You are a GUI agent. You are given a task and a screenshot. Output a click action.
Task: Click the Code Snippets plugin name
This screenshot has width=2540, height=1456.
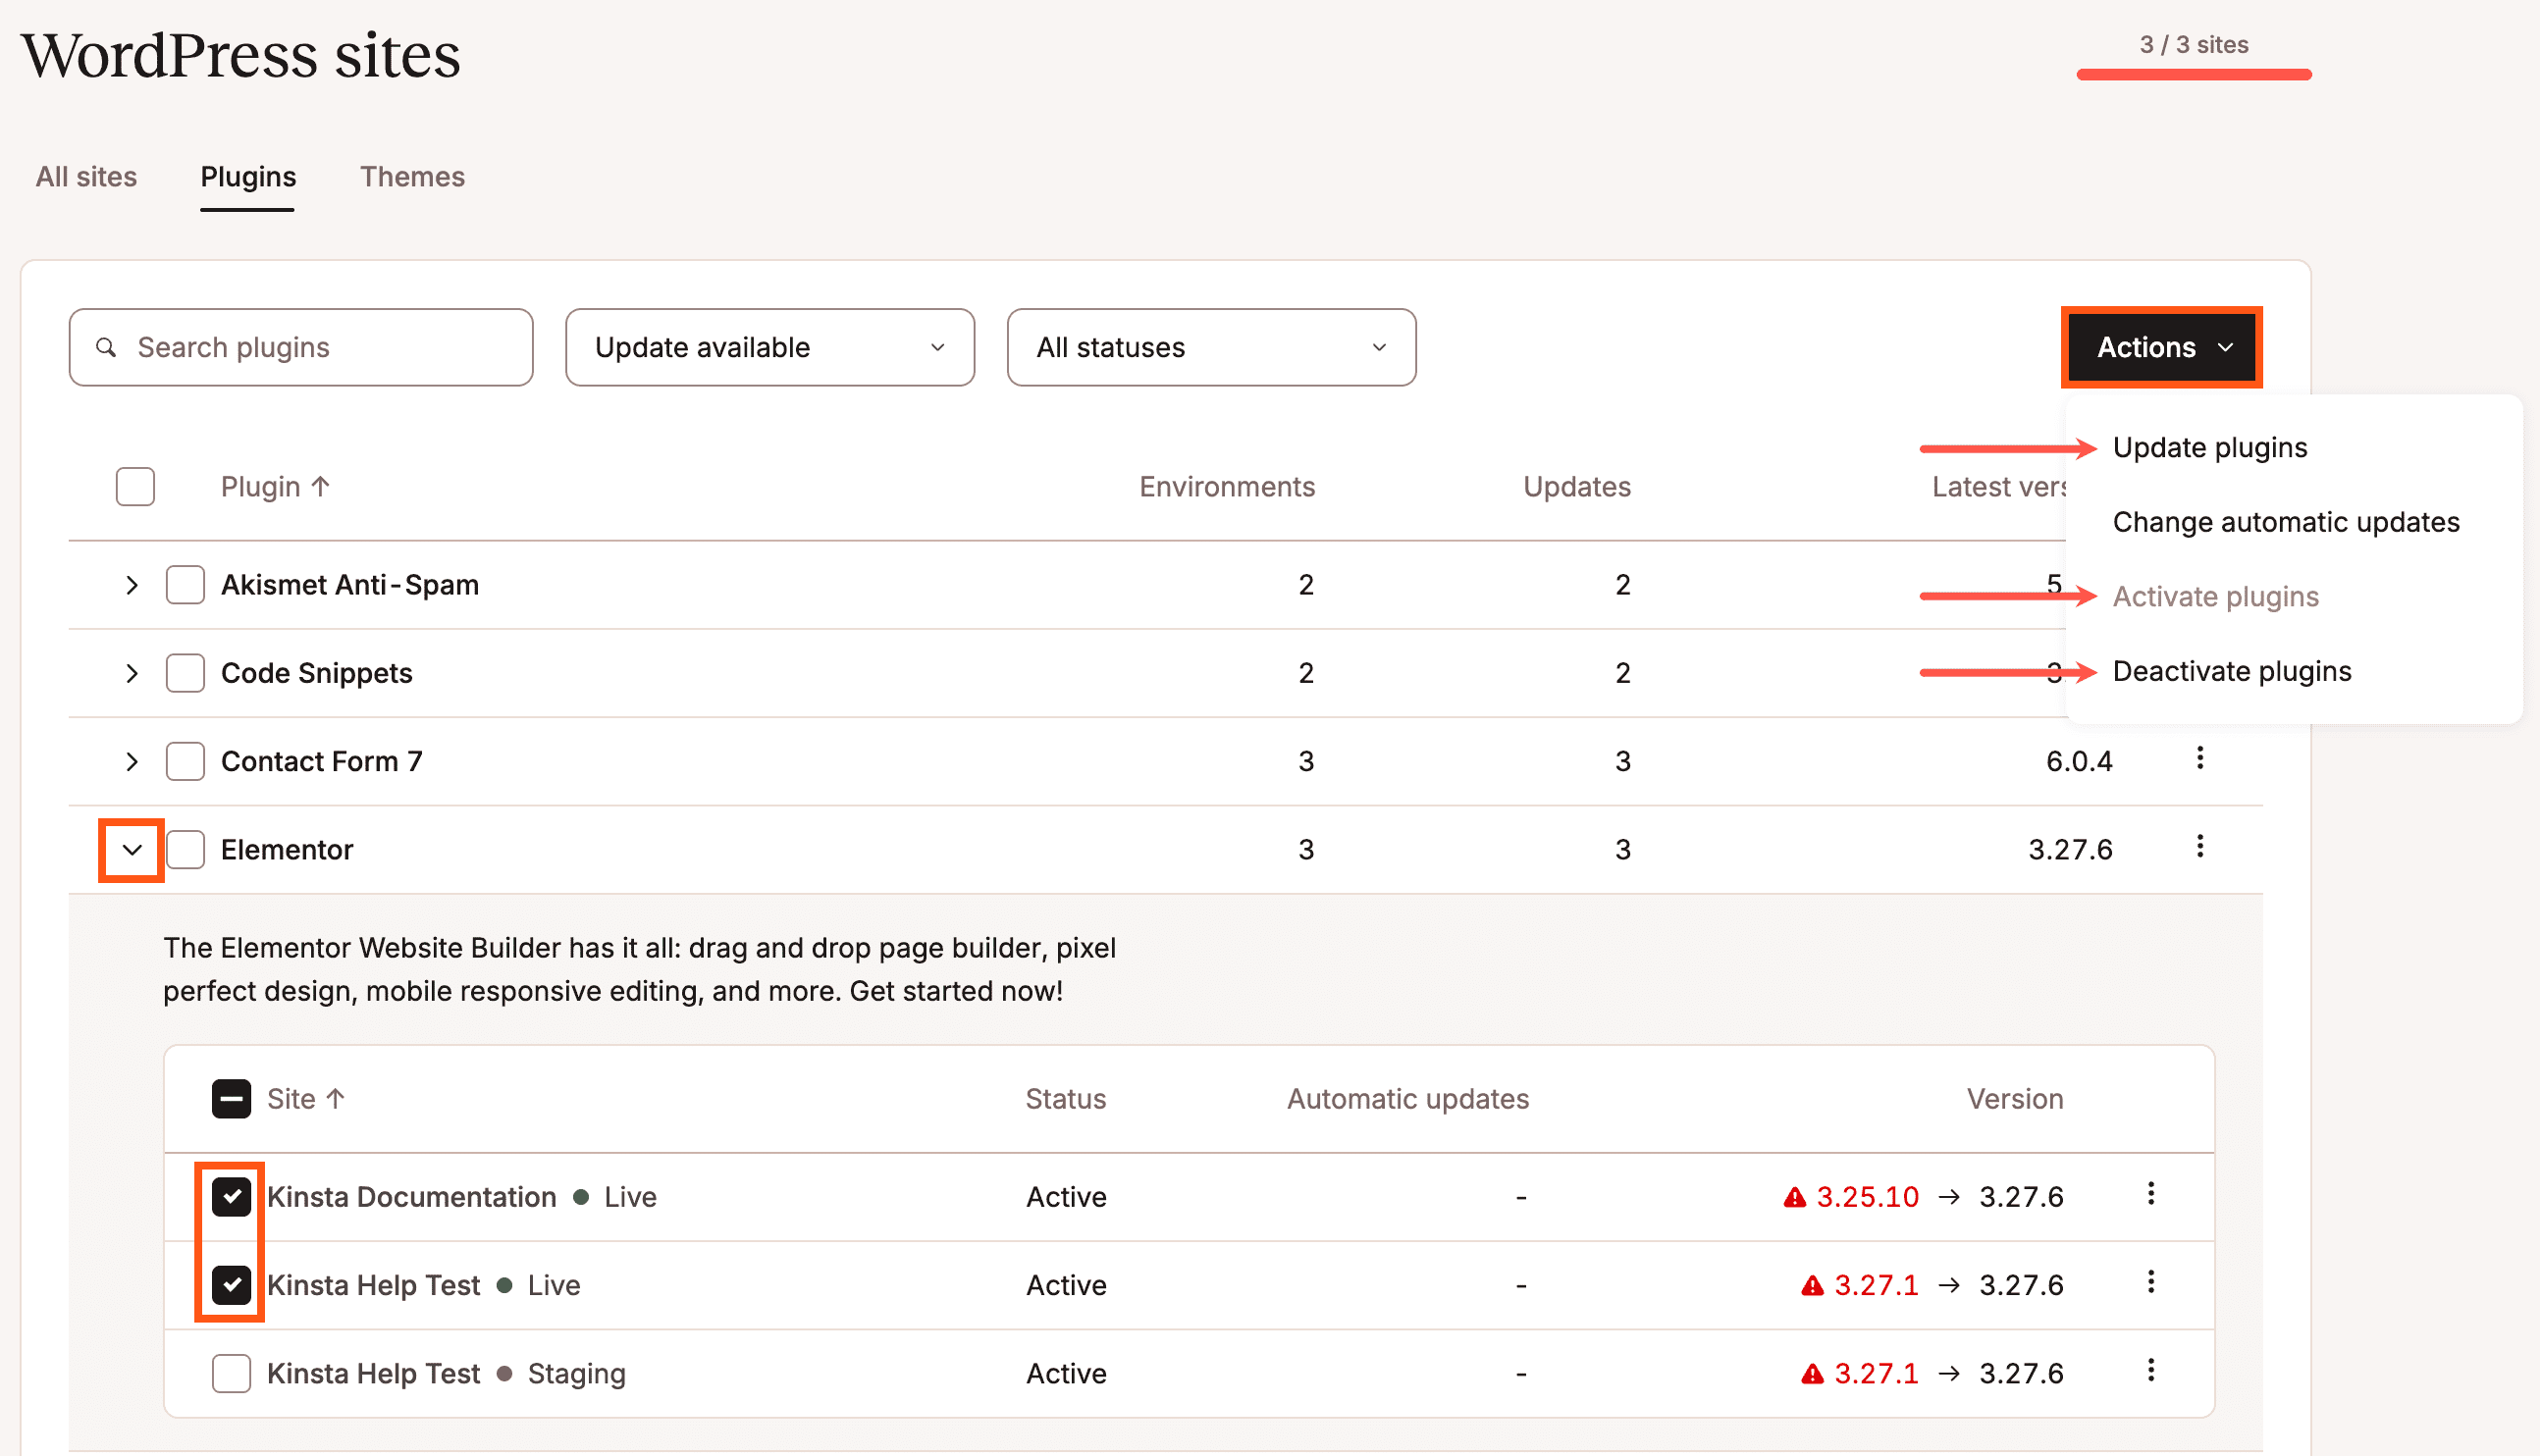pos(316,672)
